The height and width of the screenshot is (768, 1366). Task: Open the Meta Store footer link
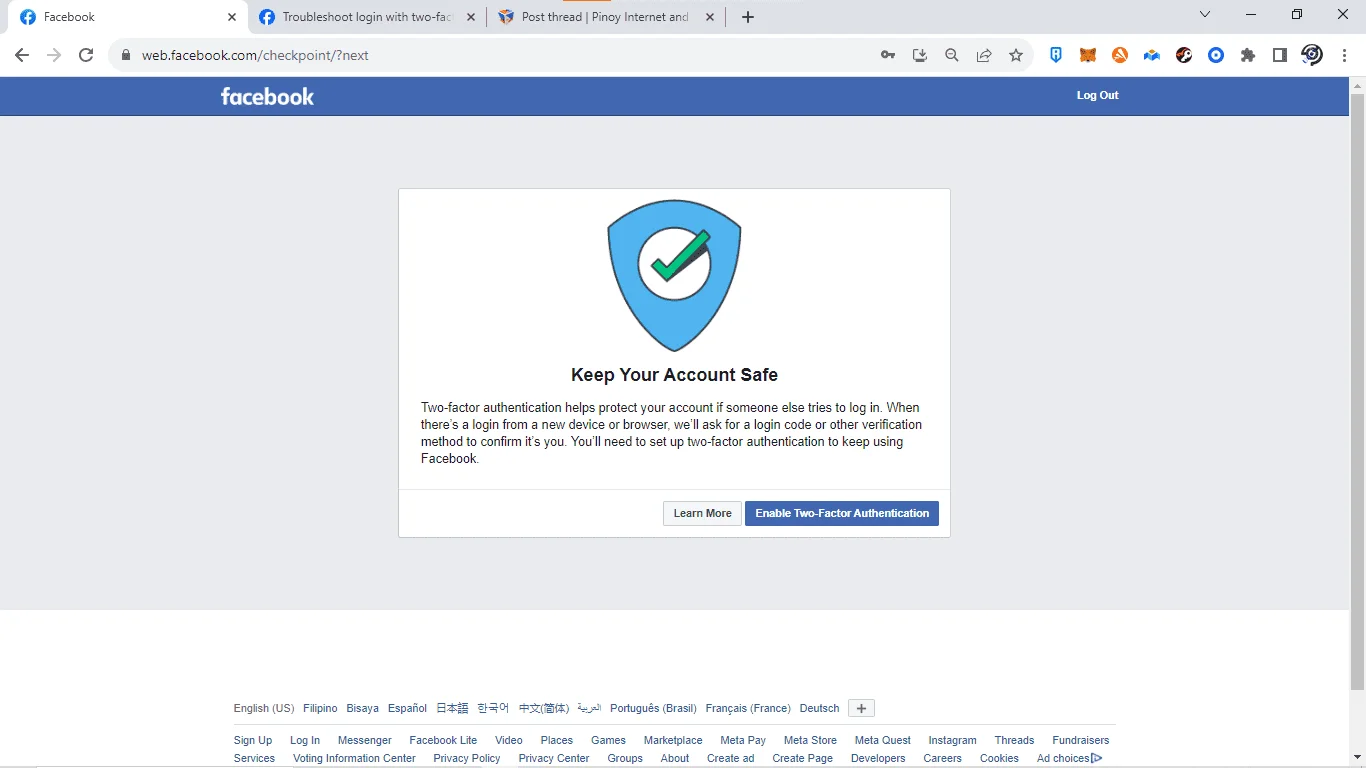810,740
